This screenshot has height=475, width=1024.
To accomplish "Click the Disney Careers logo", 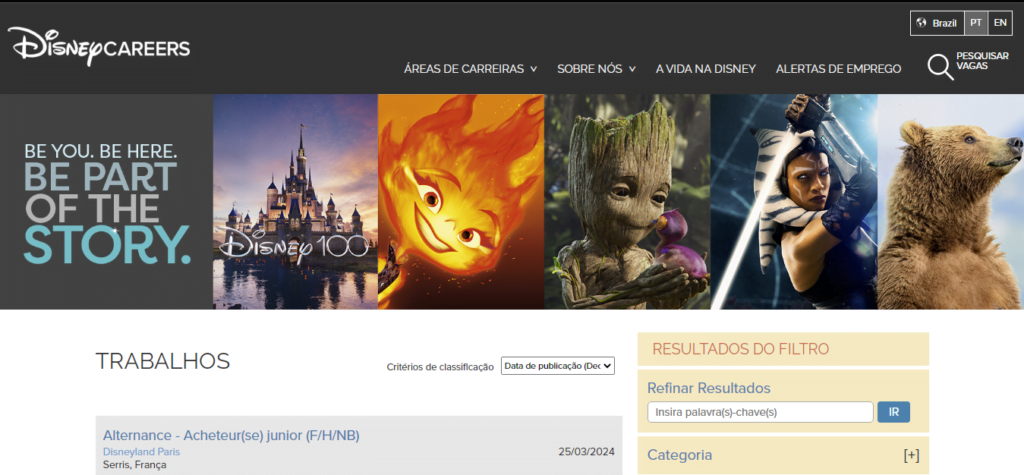I will tap(99, 46).
